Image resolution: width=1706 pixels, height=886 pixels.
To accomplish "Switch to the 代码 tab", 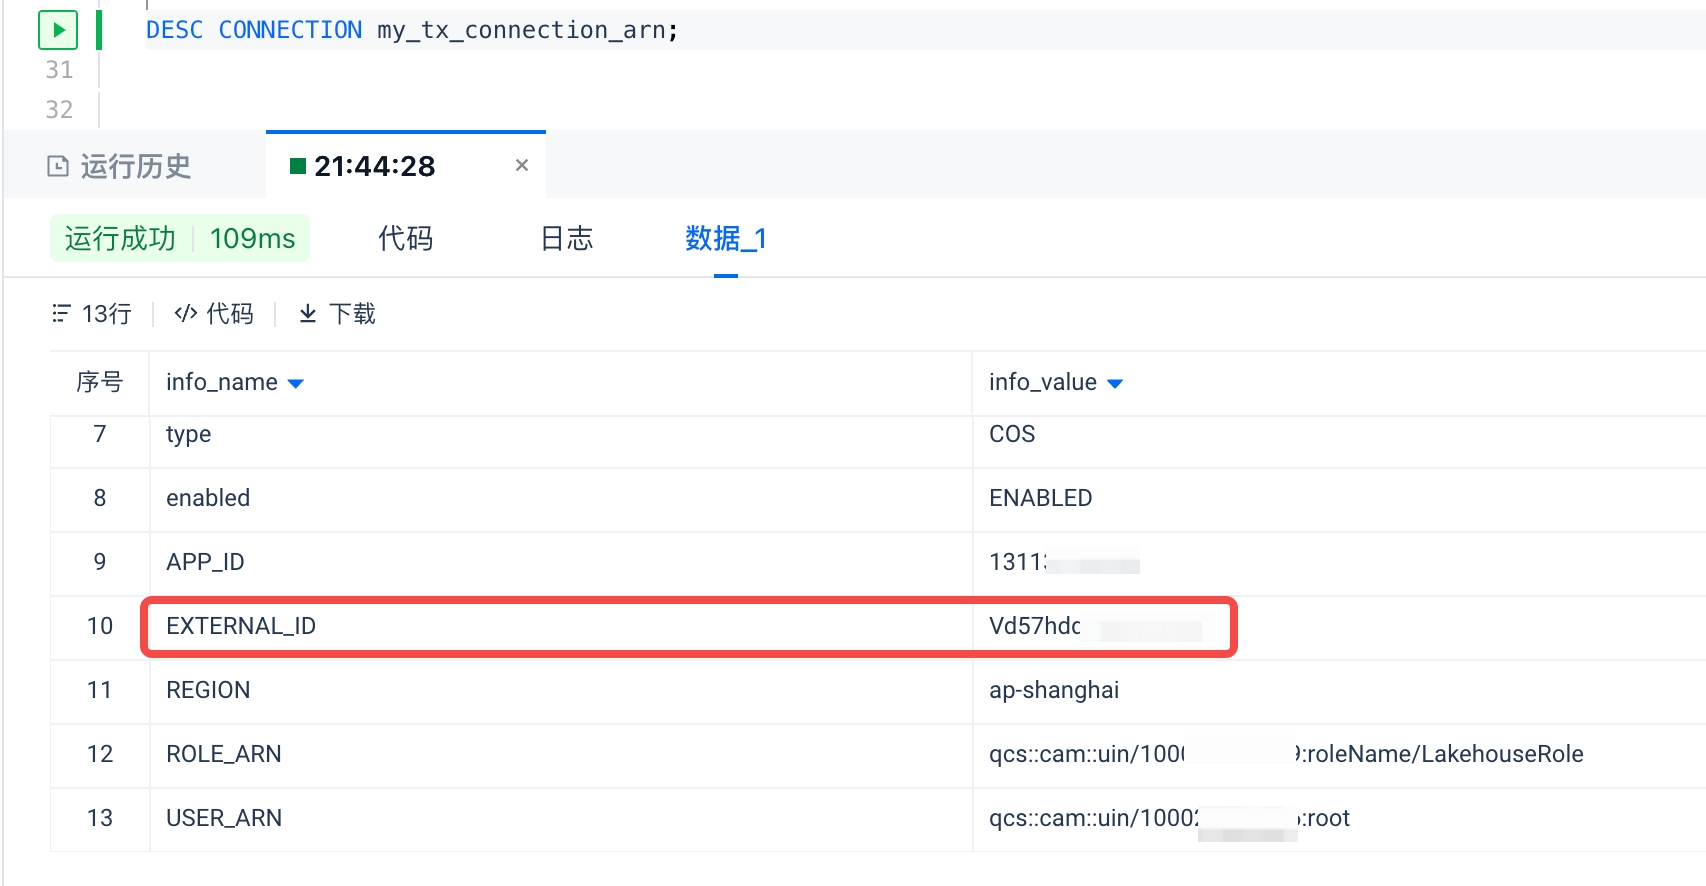I will (405, 239).
